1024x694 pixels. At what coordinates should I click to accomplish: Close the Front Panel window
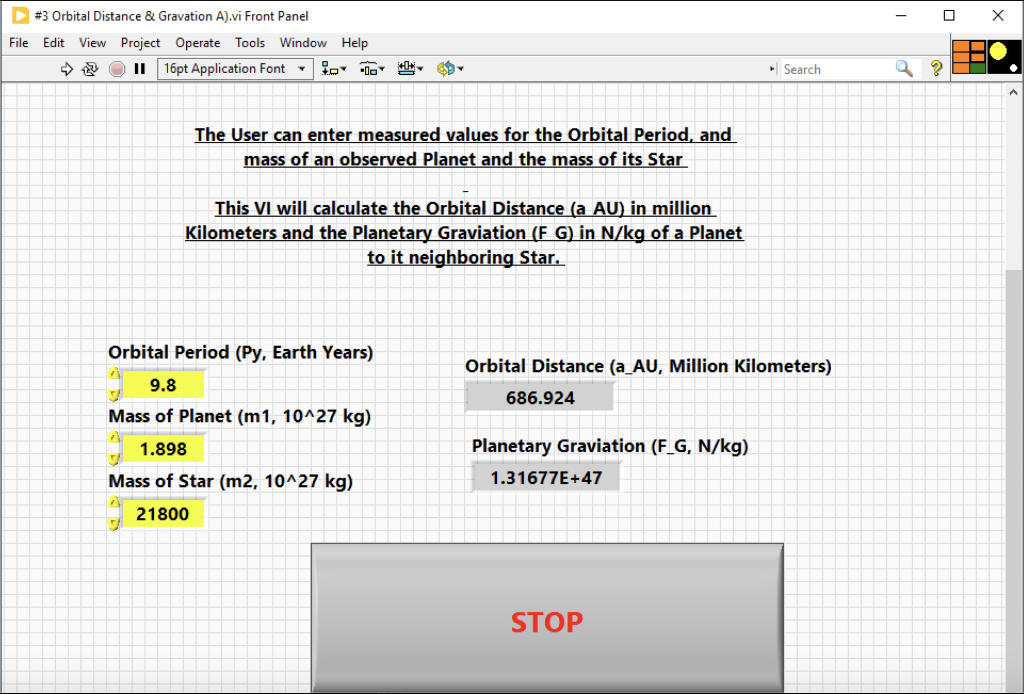tap(998, 16)
